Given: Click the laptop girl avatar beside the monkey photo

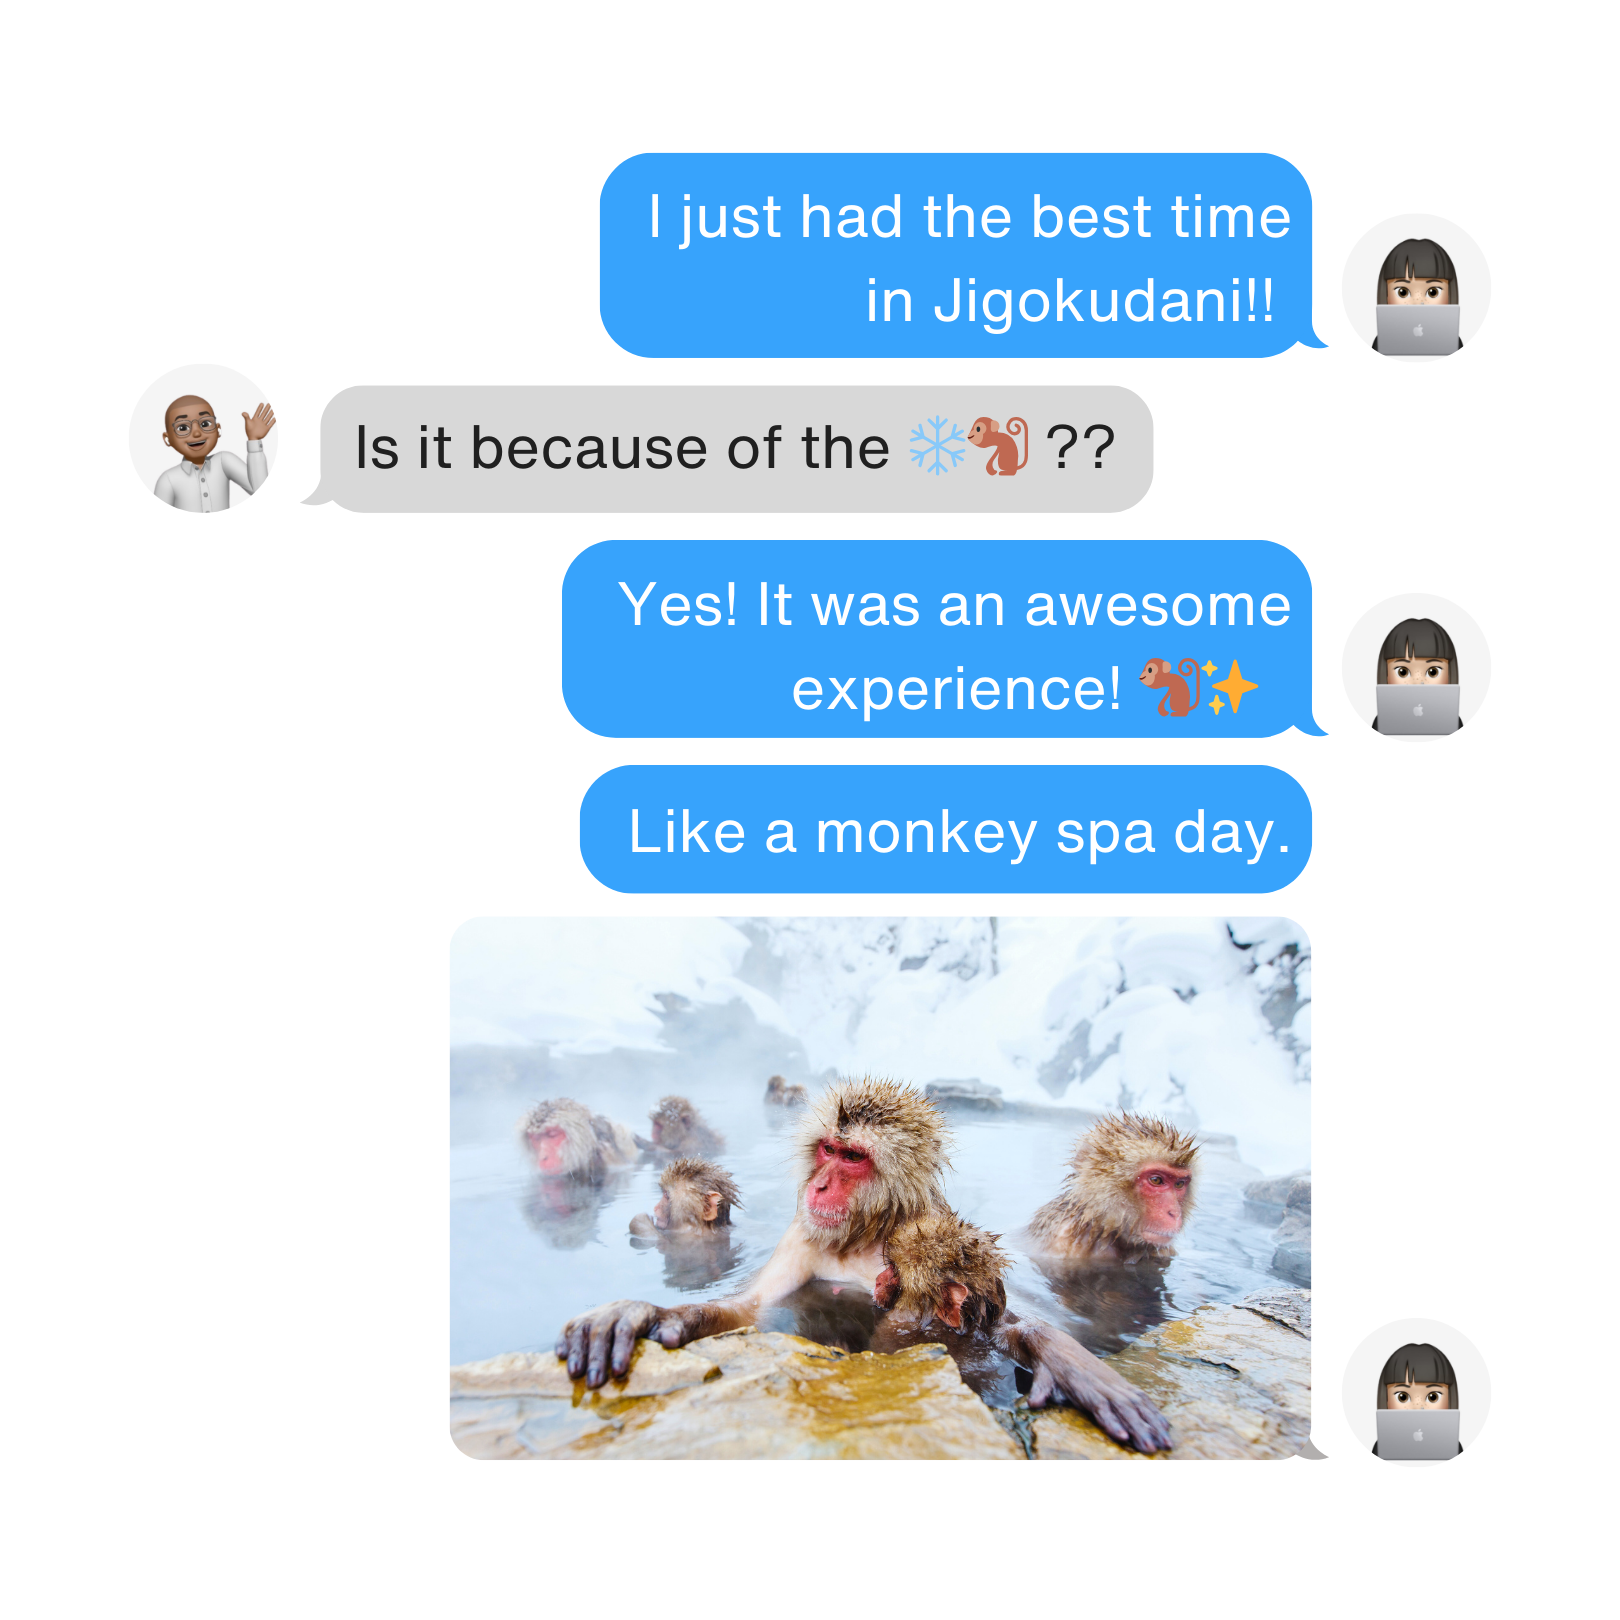Looking at the screenshot, I should pos(1416,1393).
